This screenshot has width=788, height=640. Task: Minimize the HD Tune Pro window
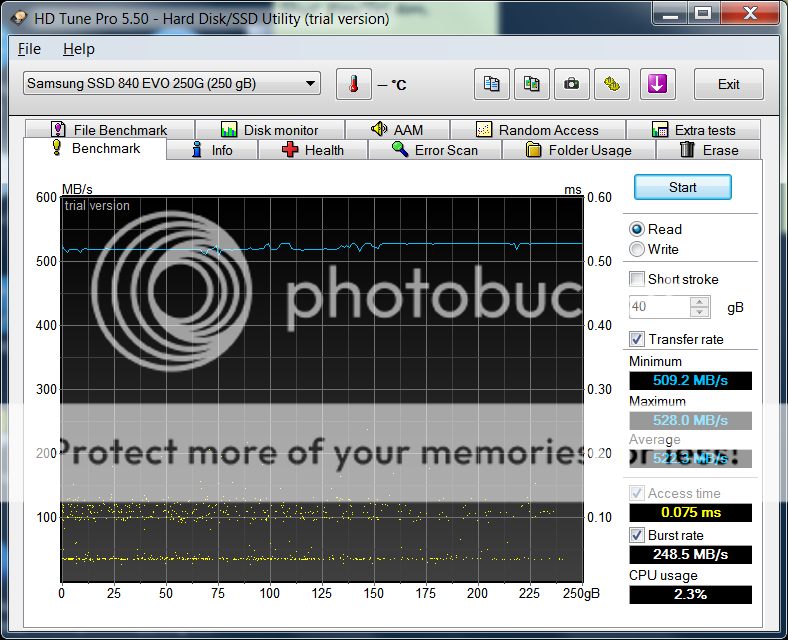click(x=670, y=14)
